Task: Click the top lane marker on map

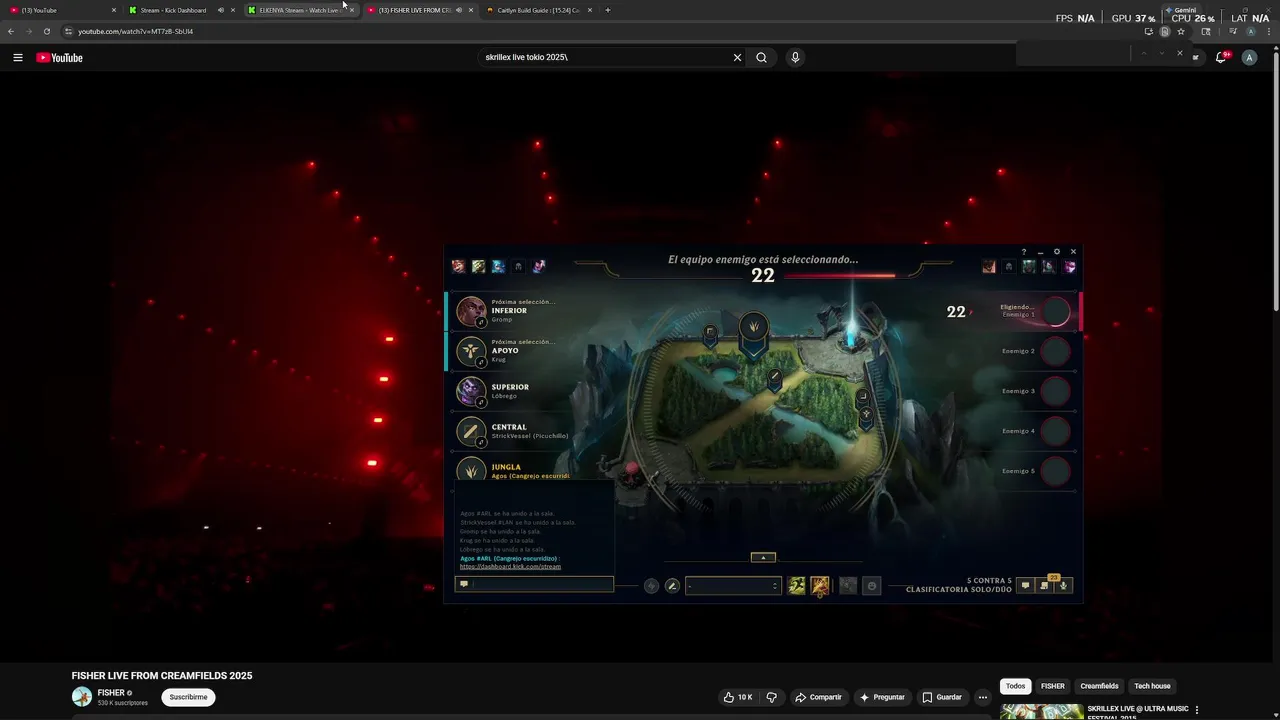Action: tap(710, 332)
